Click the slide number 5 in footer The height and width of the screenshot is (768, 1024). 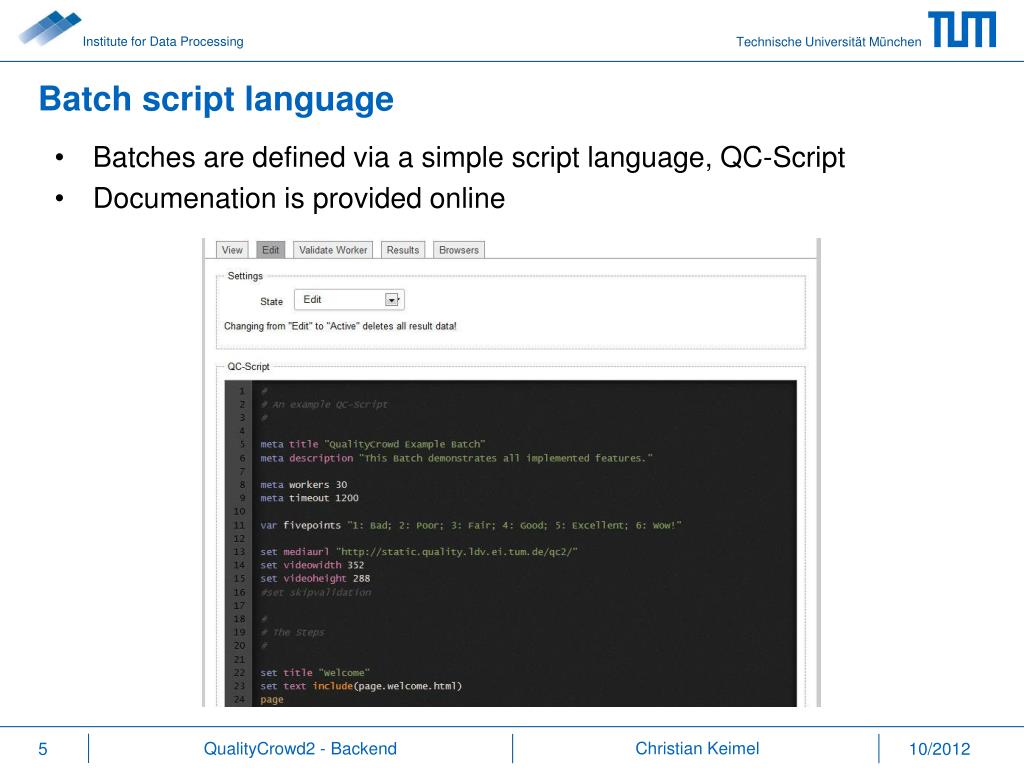[43, 749]
